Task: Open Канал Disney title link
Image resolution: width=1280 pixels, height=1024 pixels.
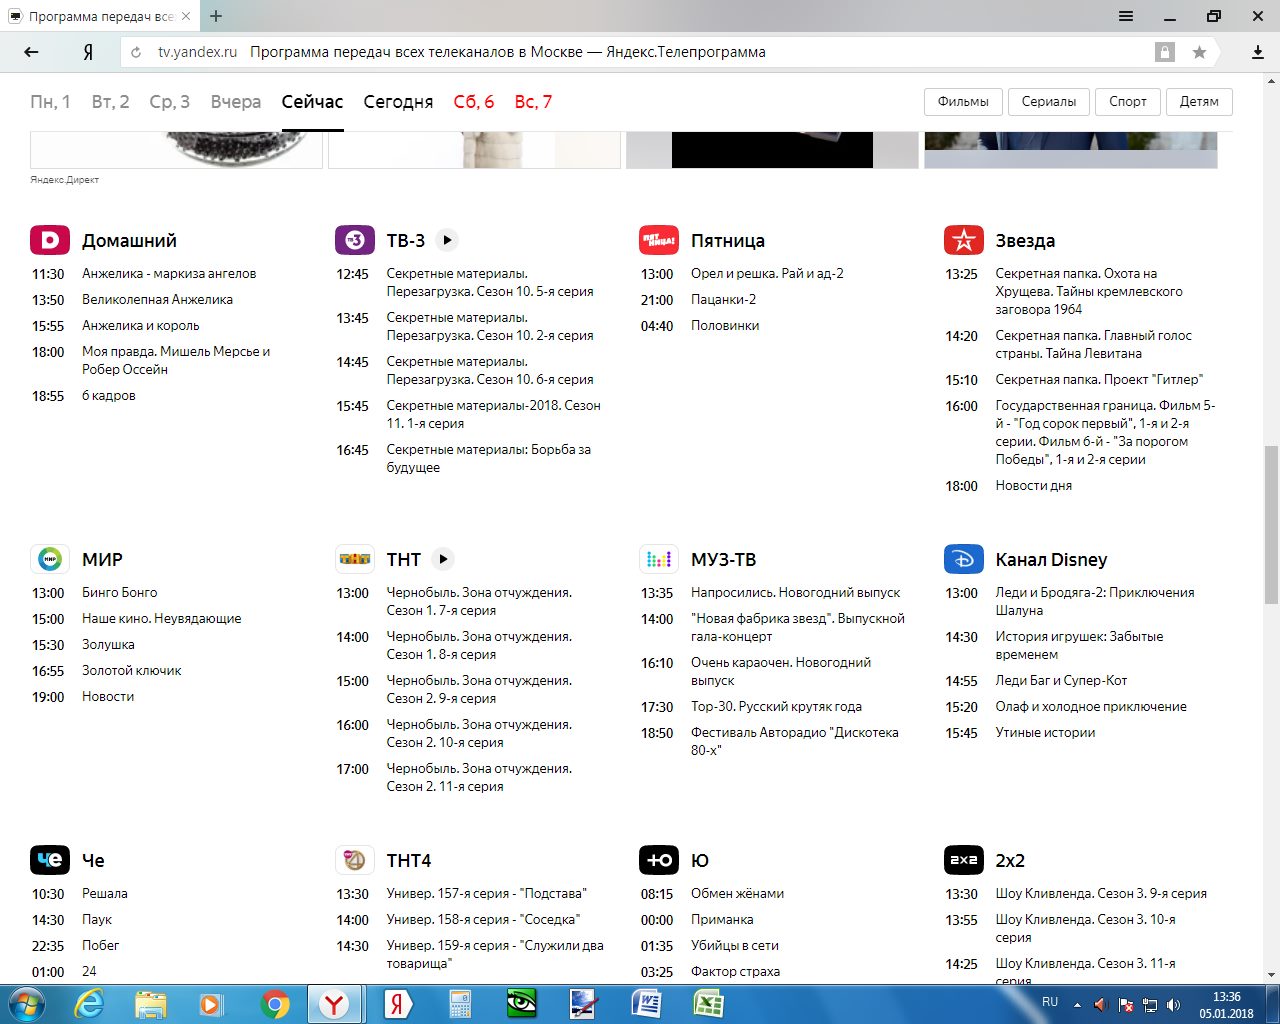Action: pos(1051,559)
